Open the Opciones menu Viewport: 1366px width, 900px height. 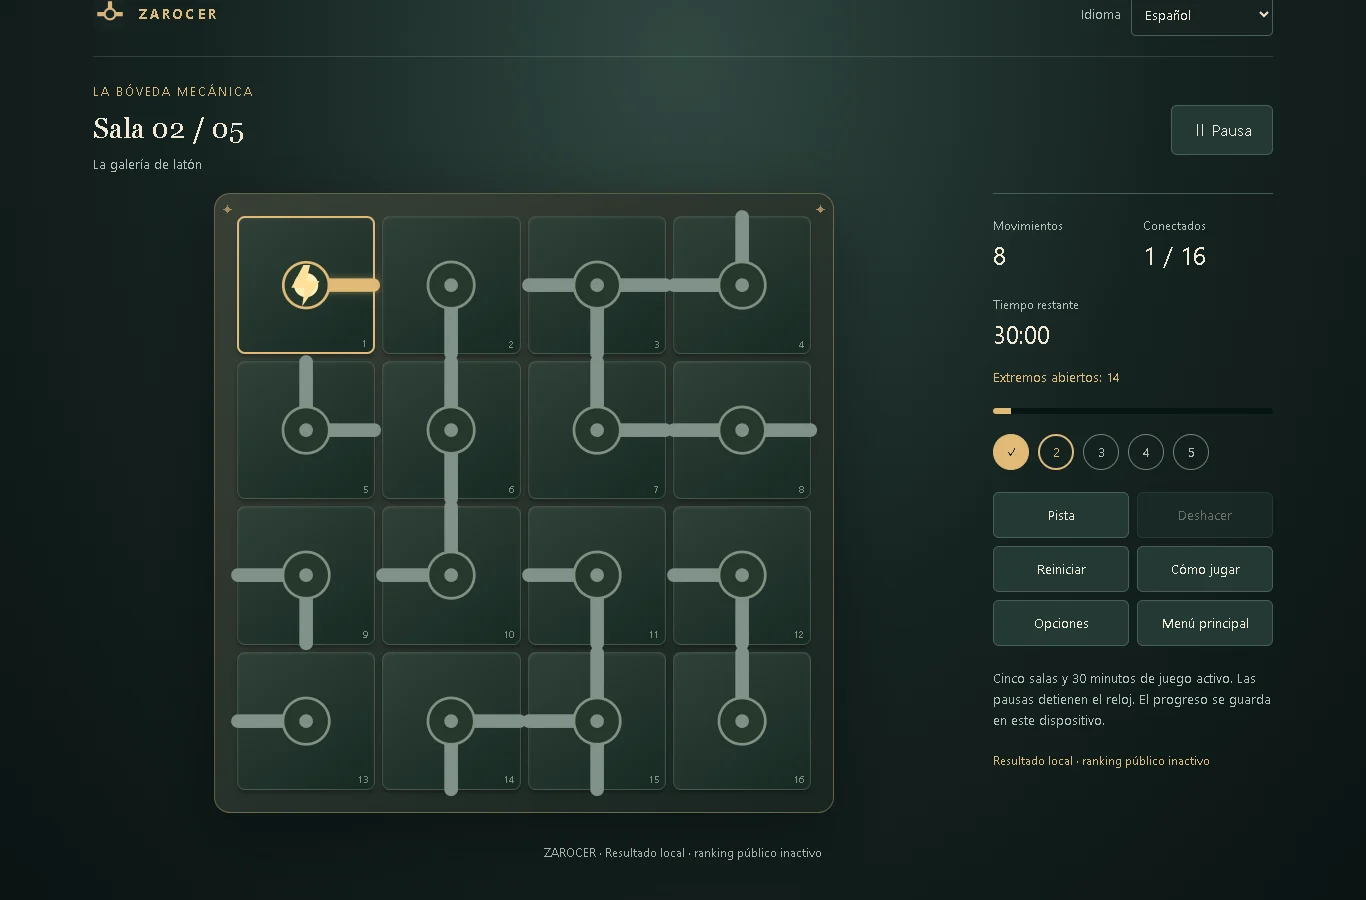coord(1061,623)
